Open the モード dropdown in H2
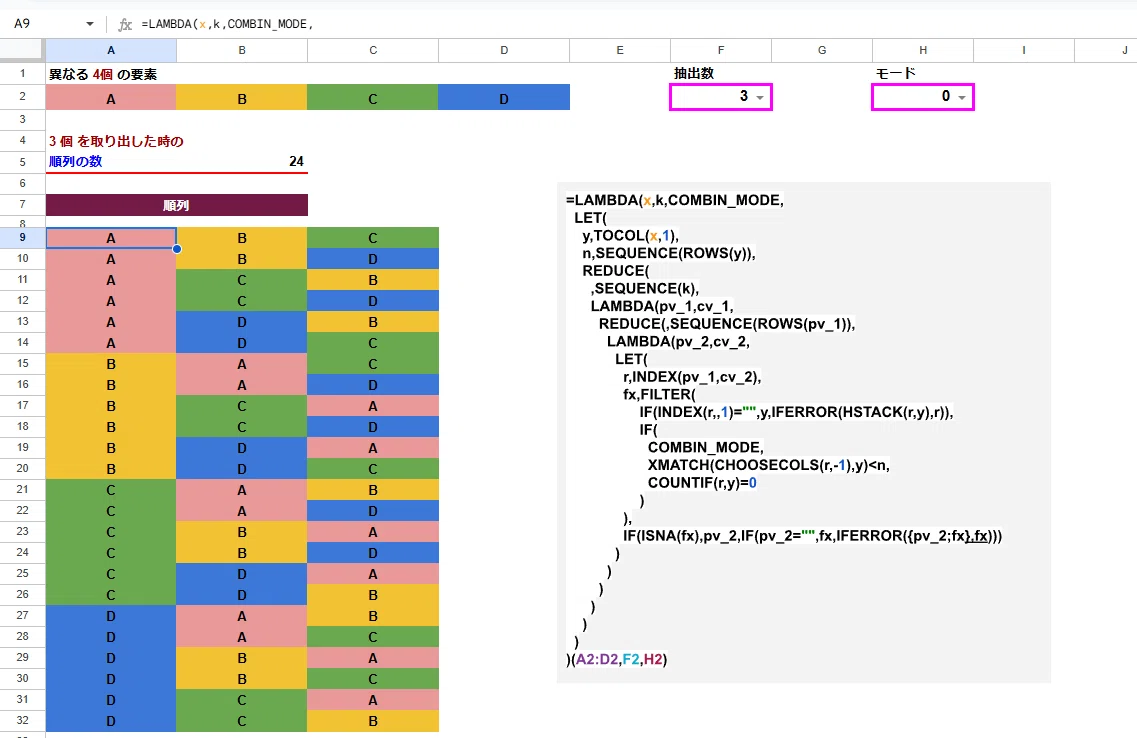1137x738 pixels. coord(962,97)
